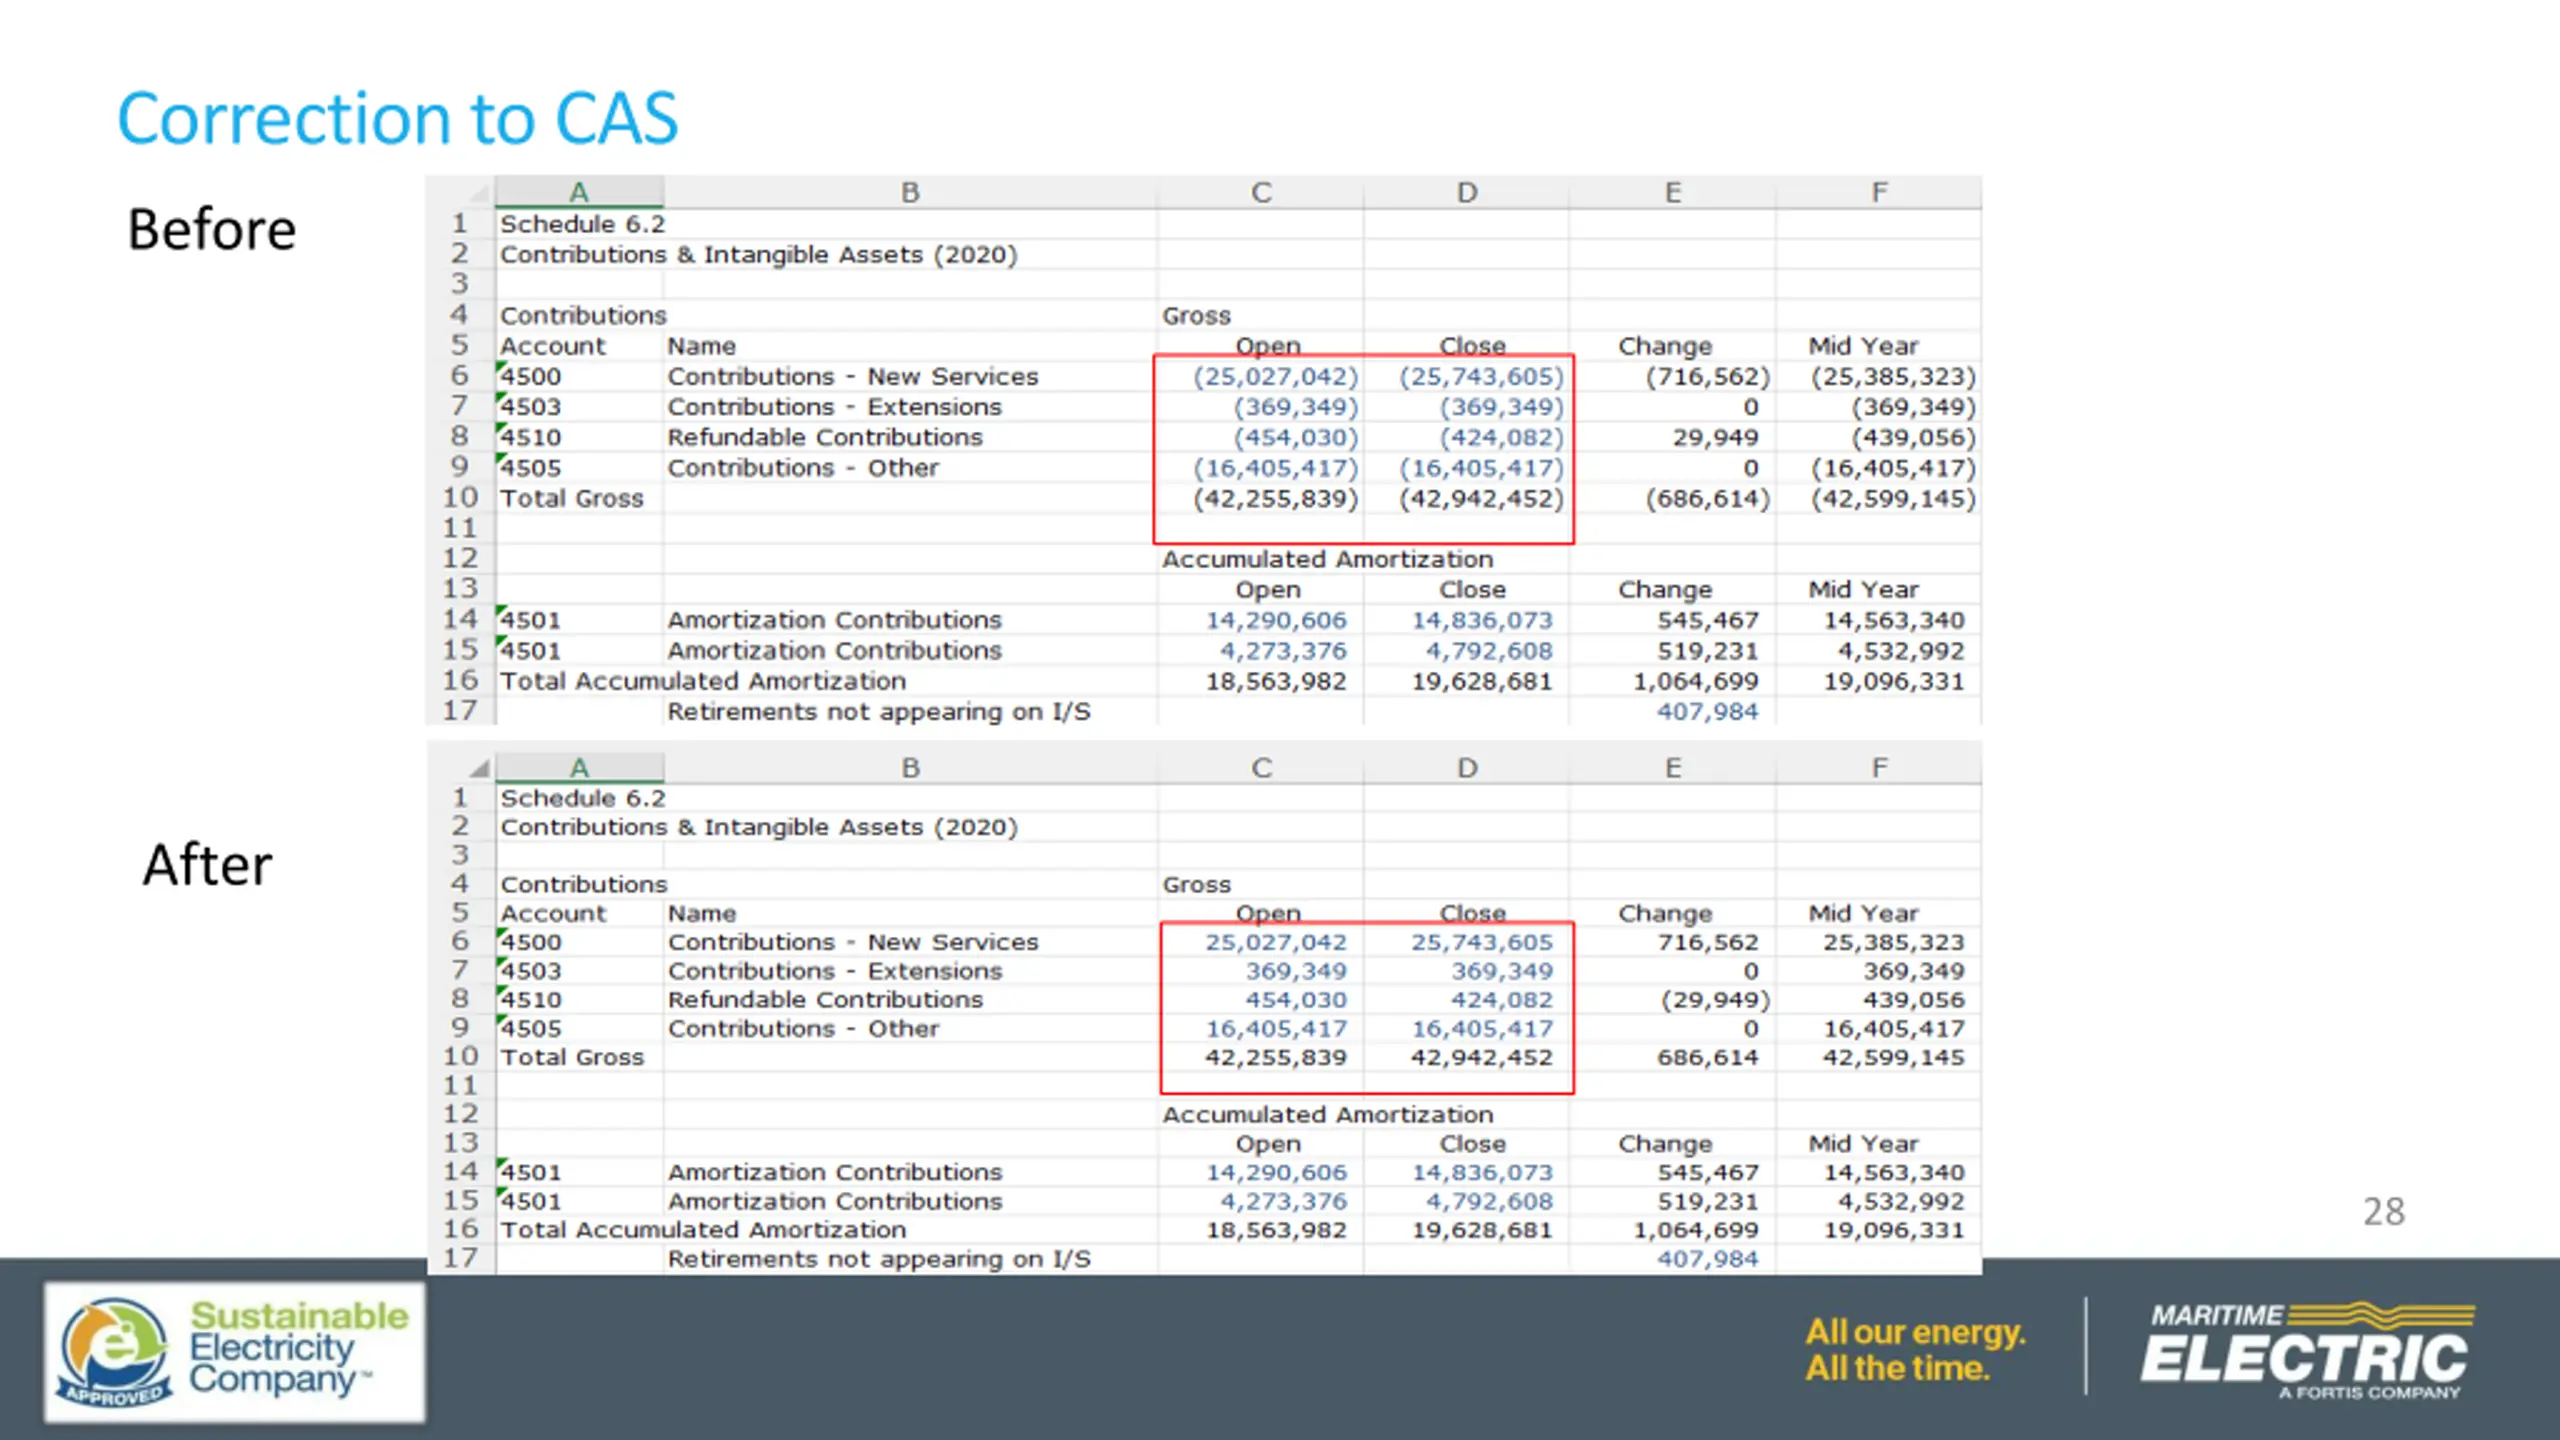
Task: Select cell '25,027,042' in After table
Action: pos(1276,943)
